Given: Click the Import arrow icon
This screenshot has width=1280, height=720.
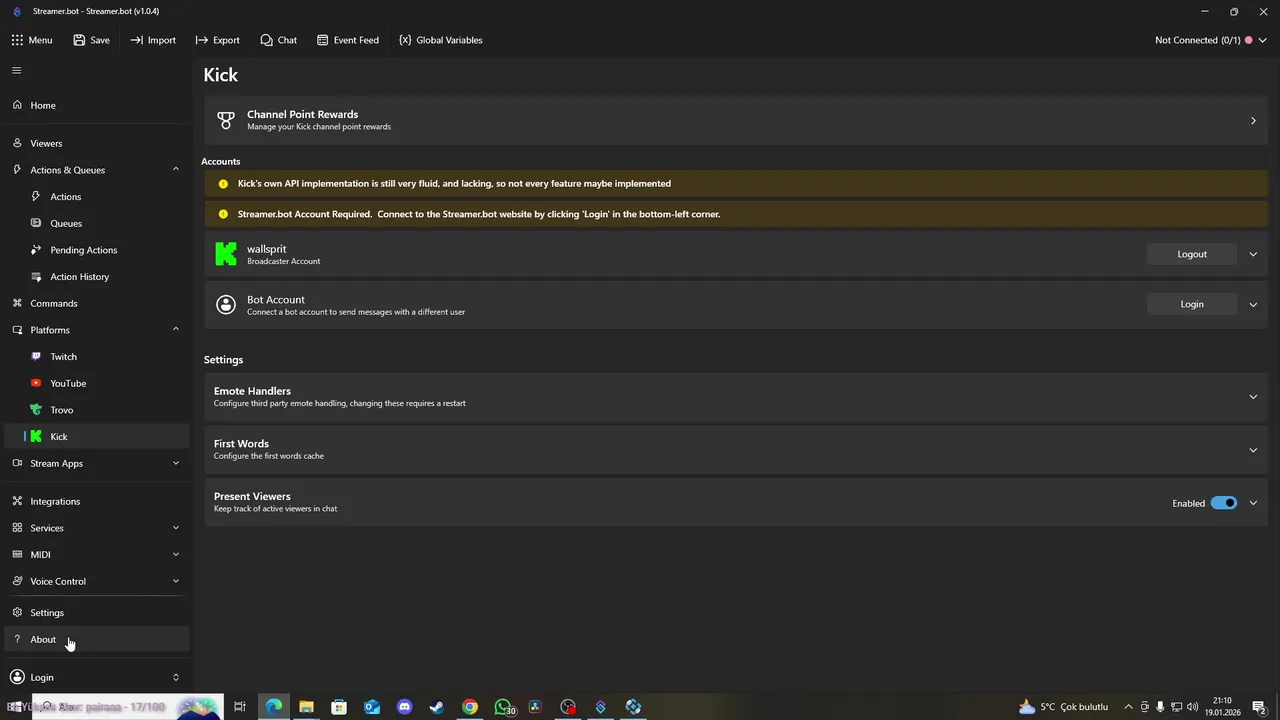Looking at the screenshot, I should tap(137, 40).
